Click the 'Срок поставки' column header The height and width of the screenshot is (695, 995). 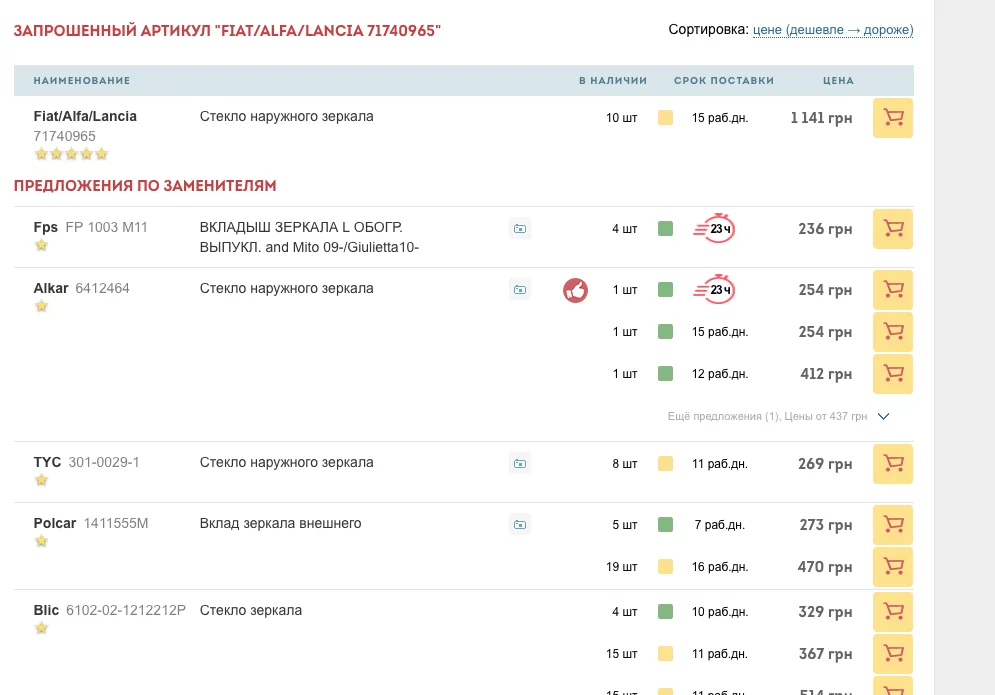click(724, 81)
